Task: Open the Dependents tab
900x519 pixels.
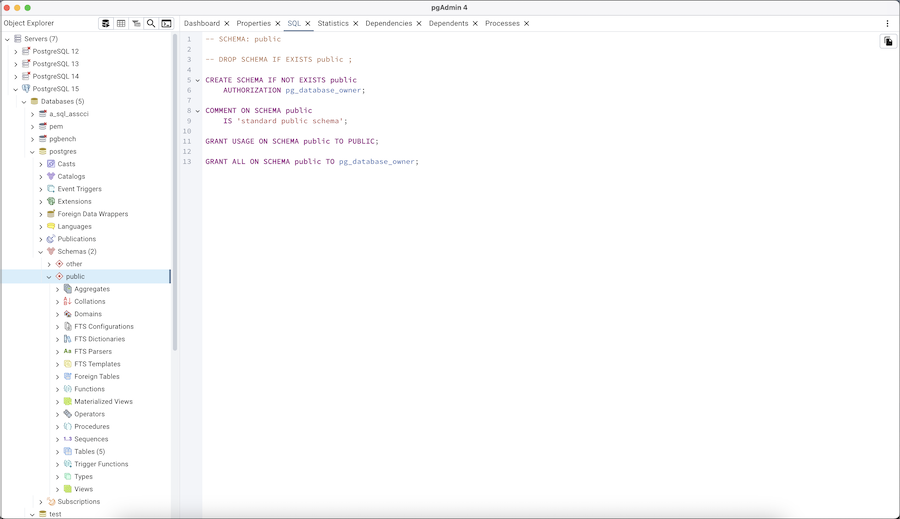Action: pyautogui.click(x=448, y=24)
